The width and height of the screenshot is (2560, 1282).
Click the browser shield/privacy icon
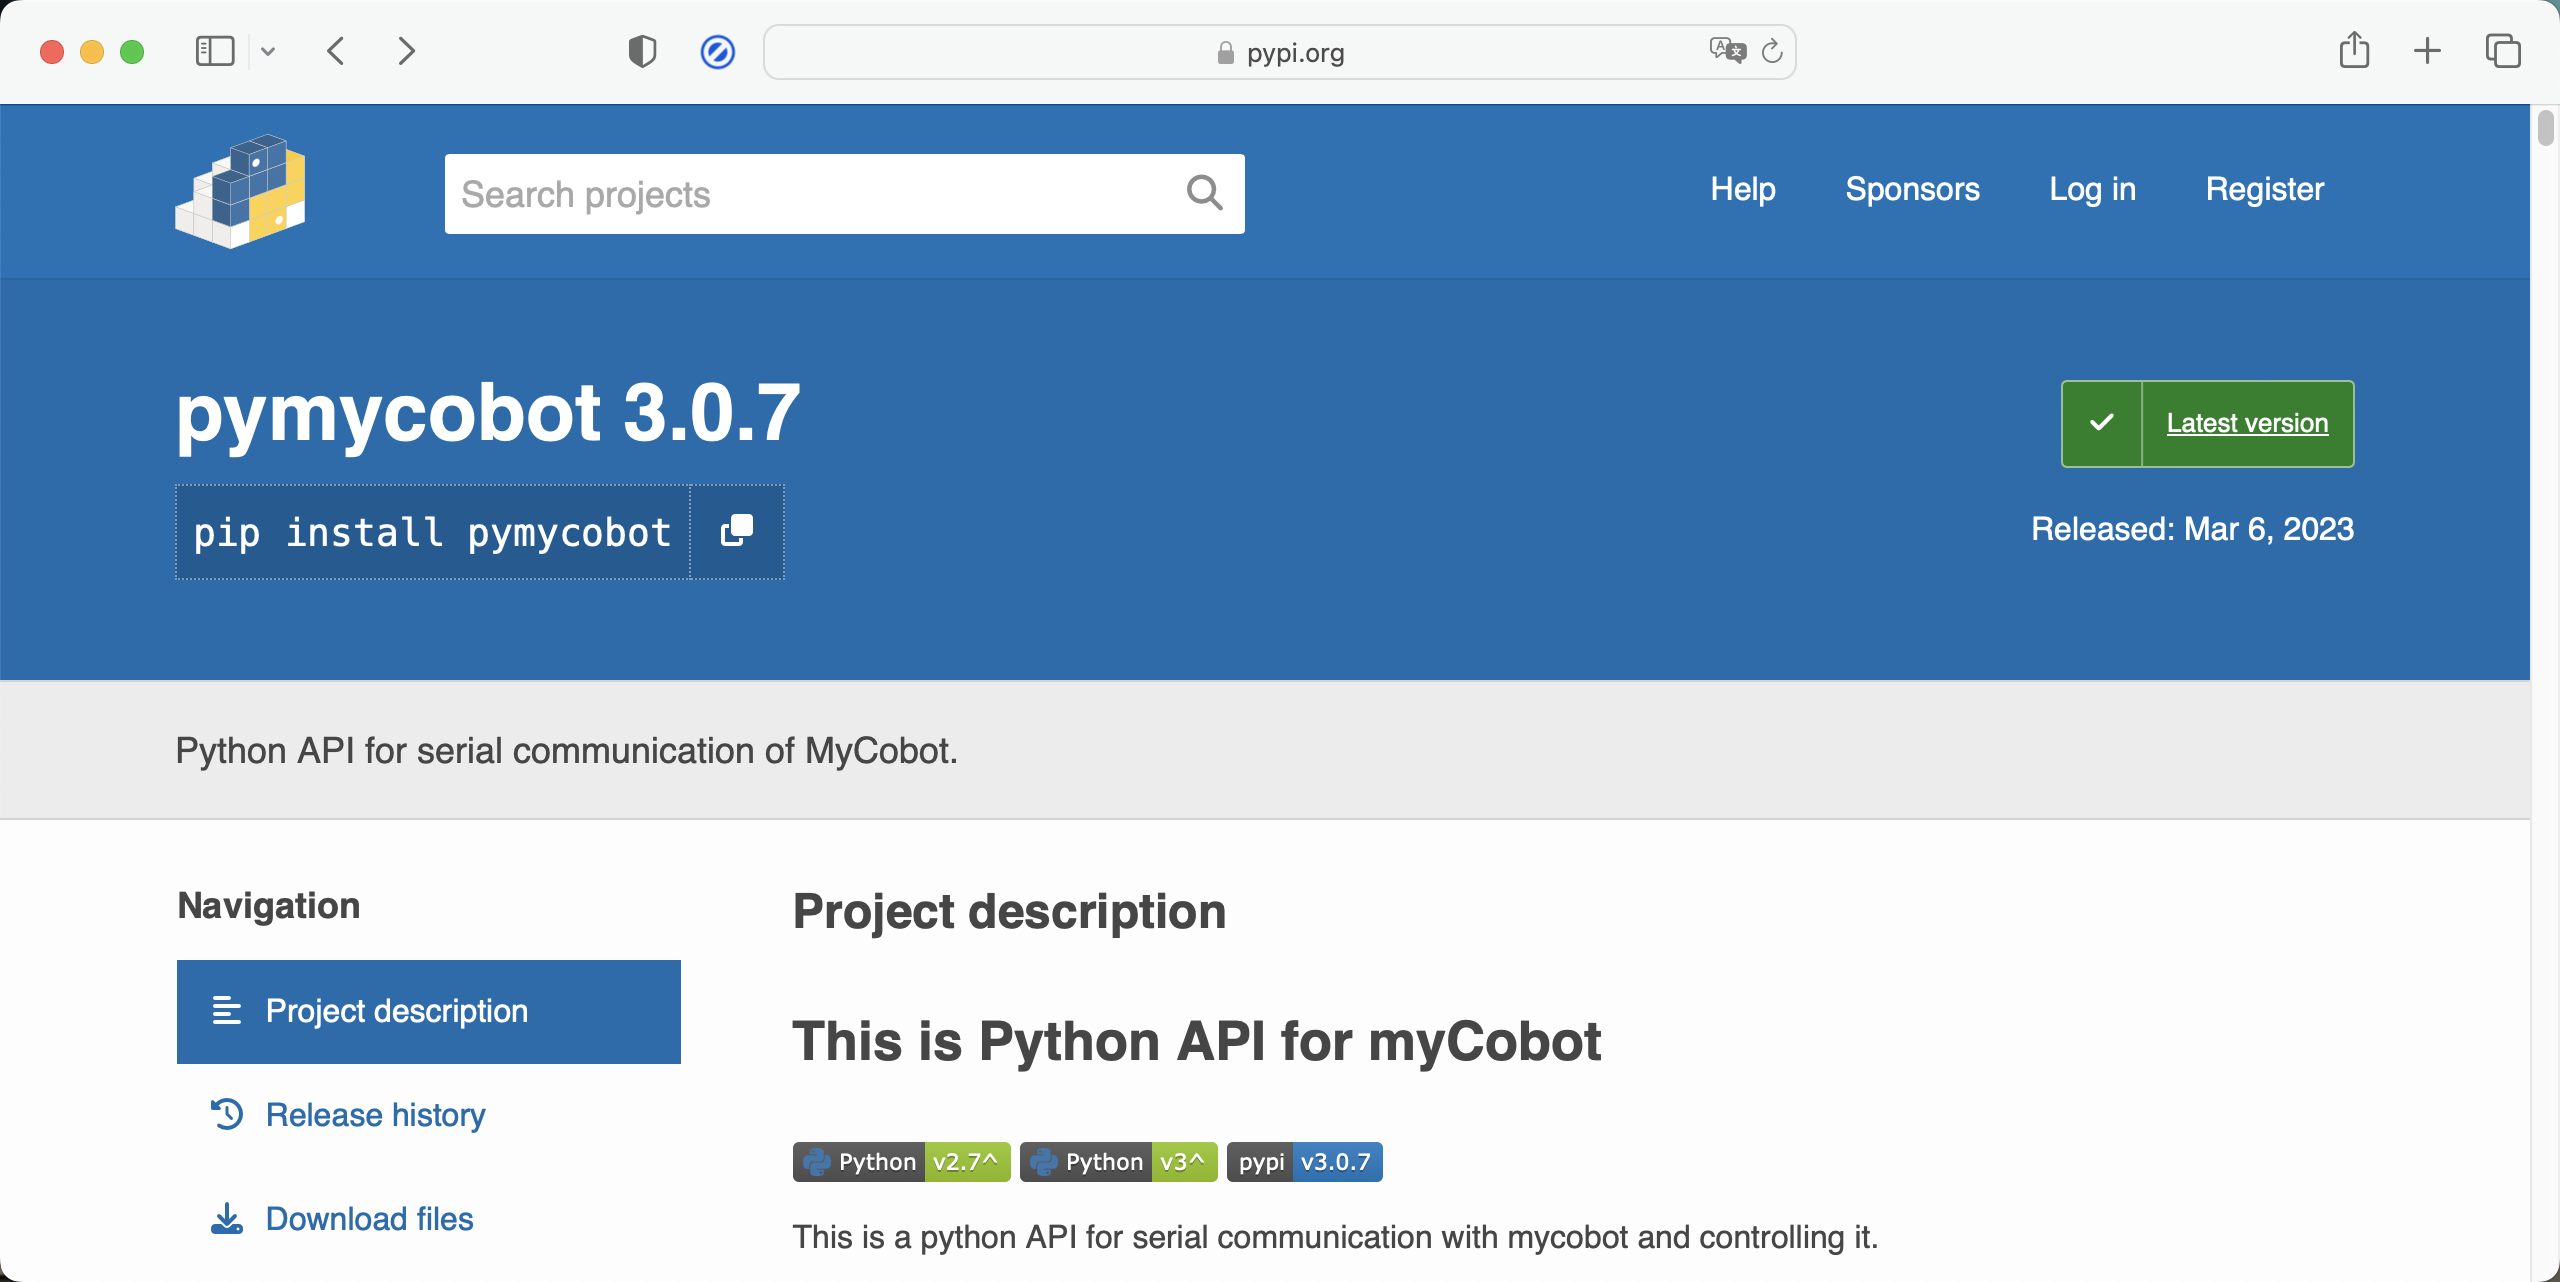point(642,51)
